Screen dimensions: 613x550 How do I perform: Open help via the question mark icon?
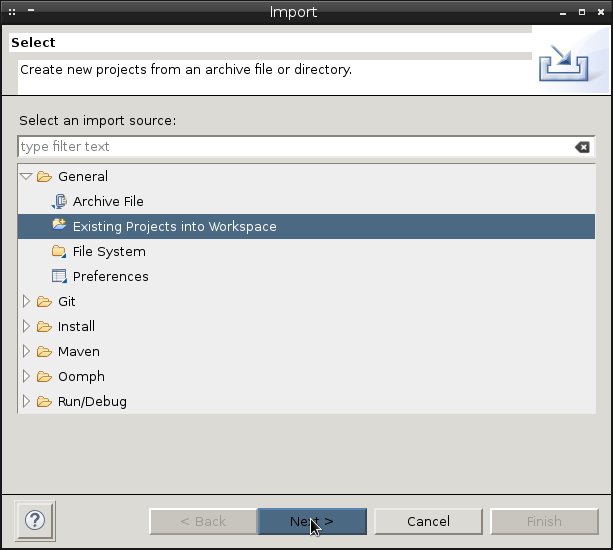[x=35, y=521]
